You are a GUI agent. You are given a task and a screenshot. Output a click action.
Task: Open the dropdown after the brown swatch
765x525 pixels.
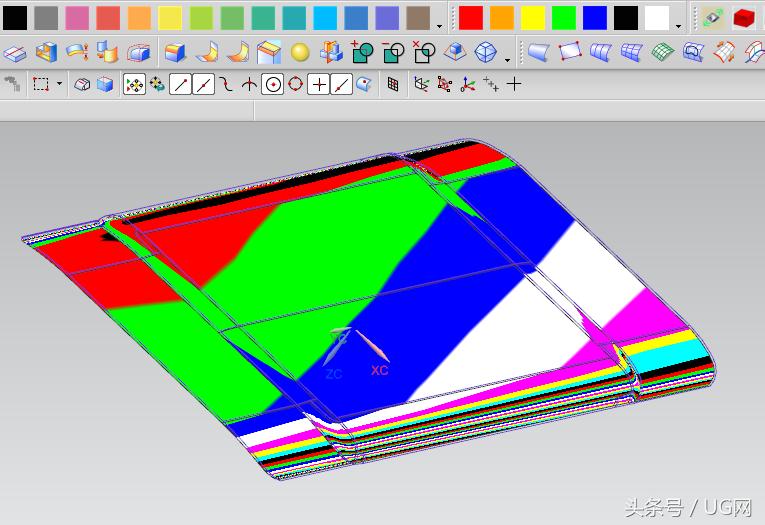tap(441, 25)
